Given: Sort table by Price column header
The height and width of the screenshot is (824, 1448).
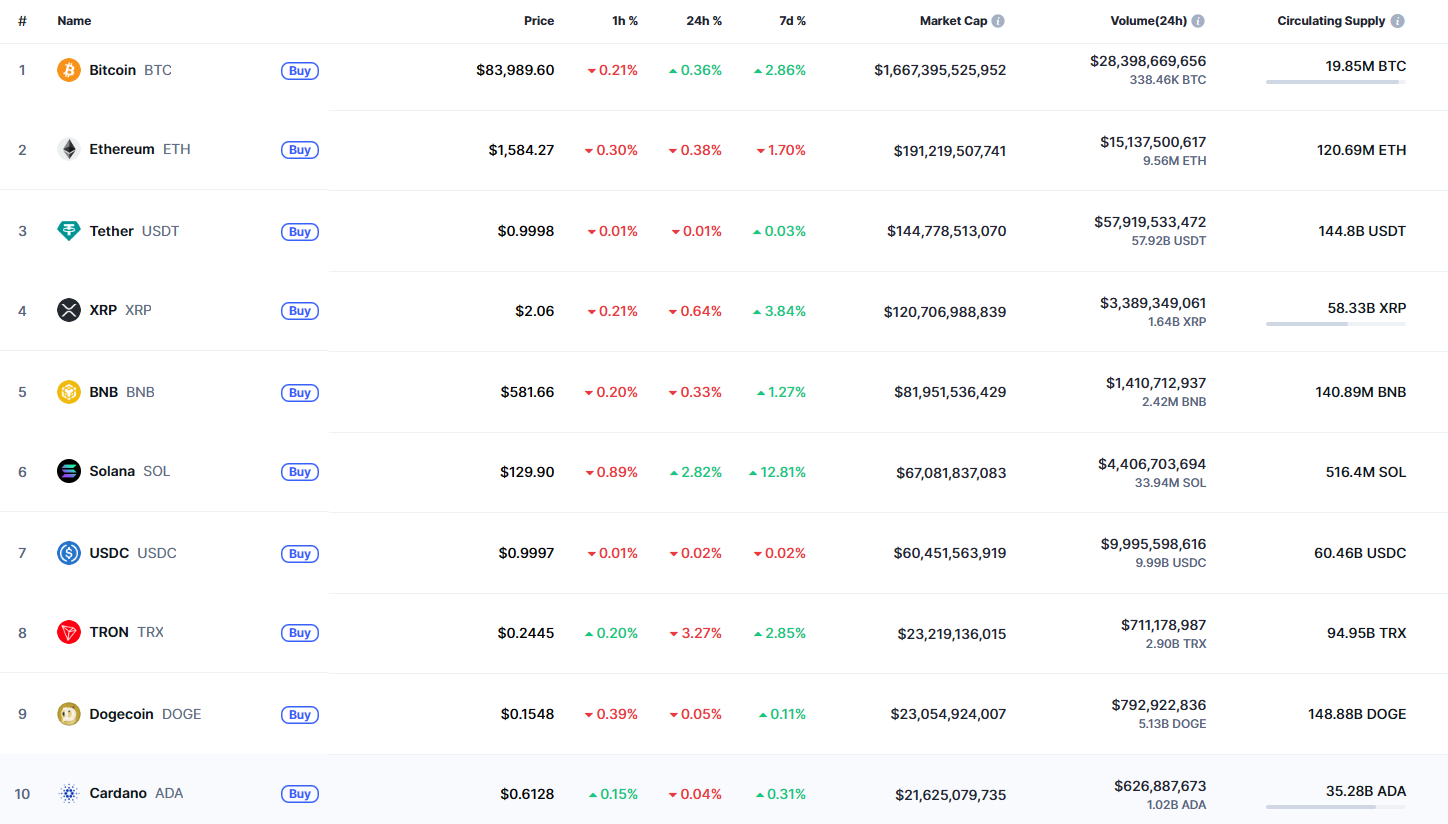Looking at the screenshot, I should [539, 21].
